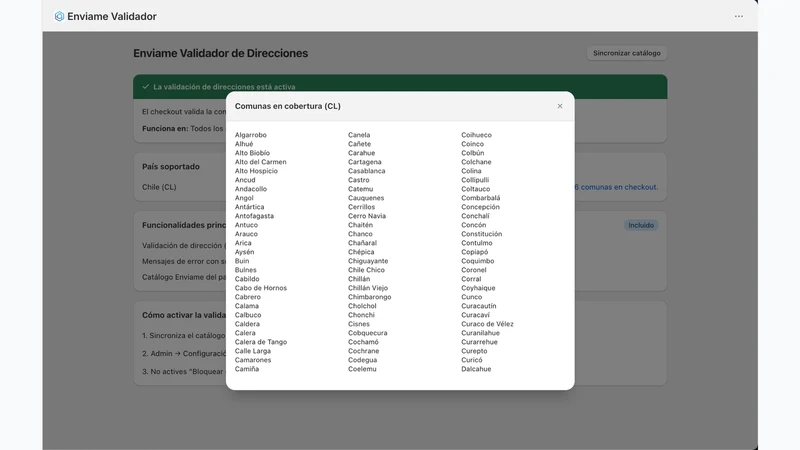Select Camiña at the column bottom
The height and width of the screenshot is (450, 800).
pos(246,369)
